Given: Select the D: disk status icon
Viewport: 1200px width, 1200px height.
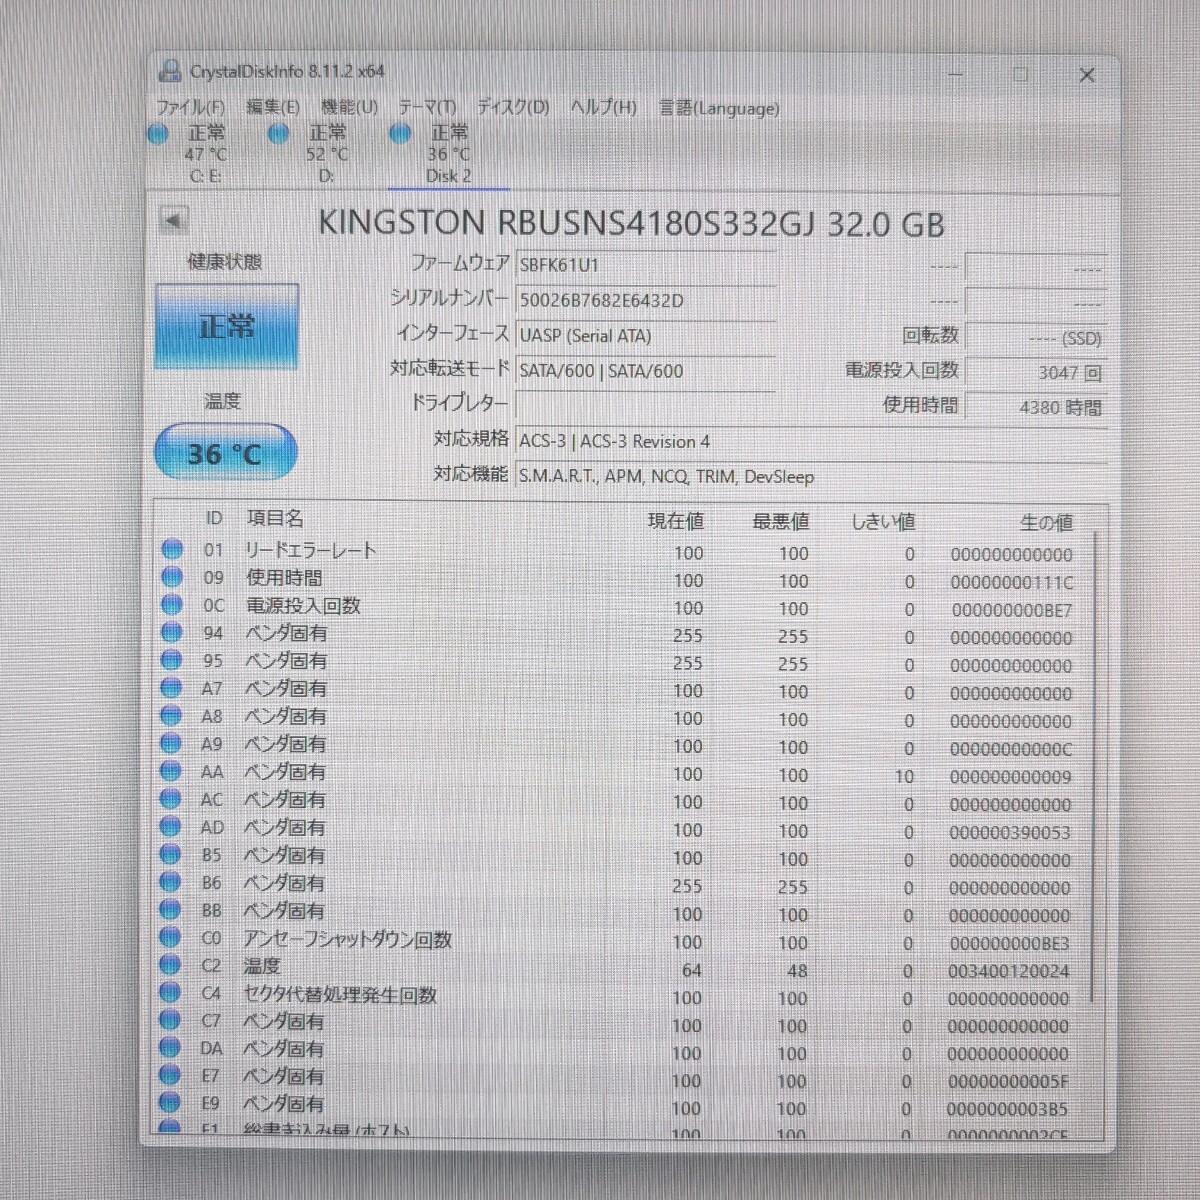Looking at the screenshot, I should point(279,134).
